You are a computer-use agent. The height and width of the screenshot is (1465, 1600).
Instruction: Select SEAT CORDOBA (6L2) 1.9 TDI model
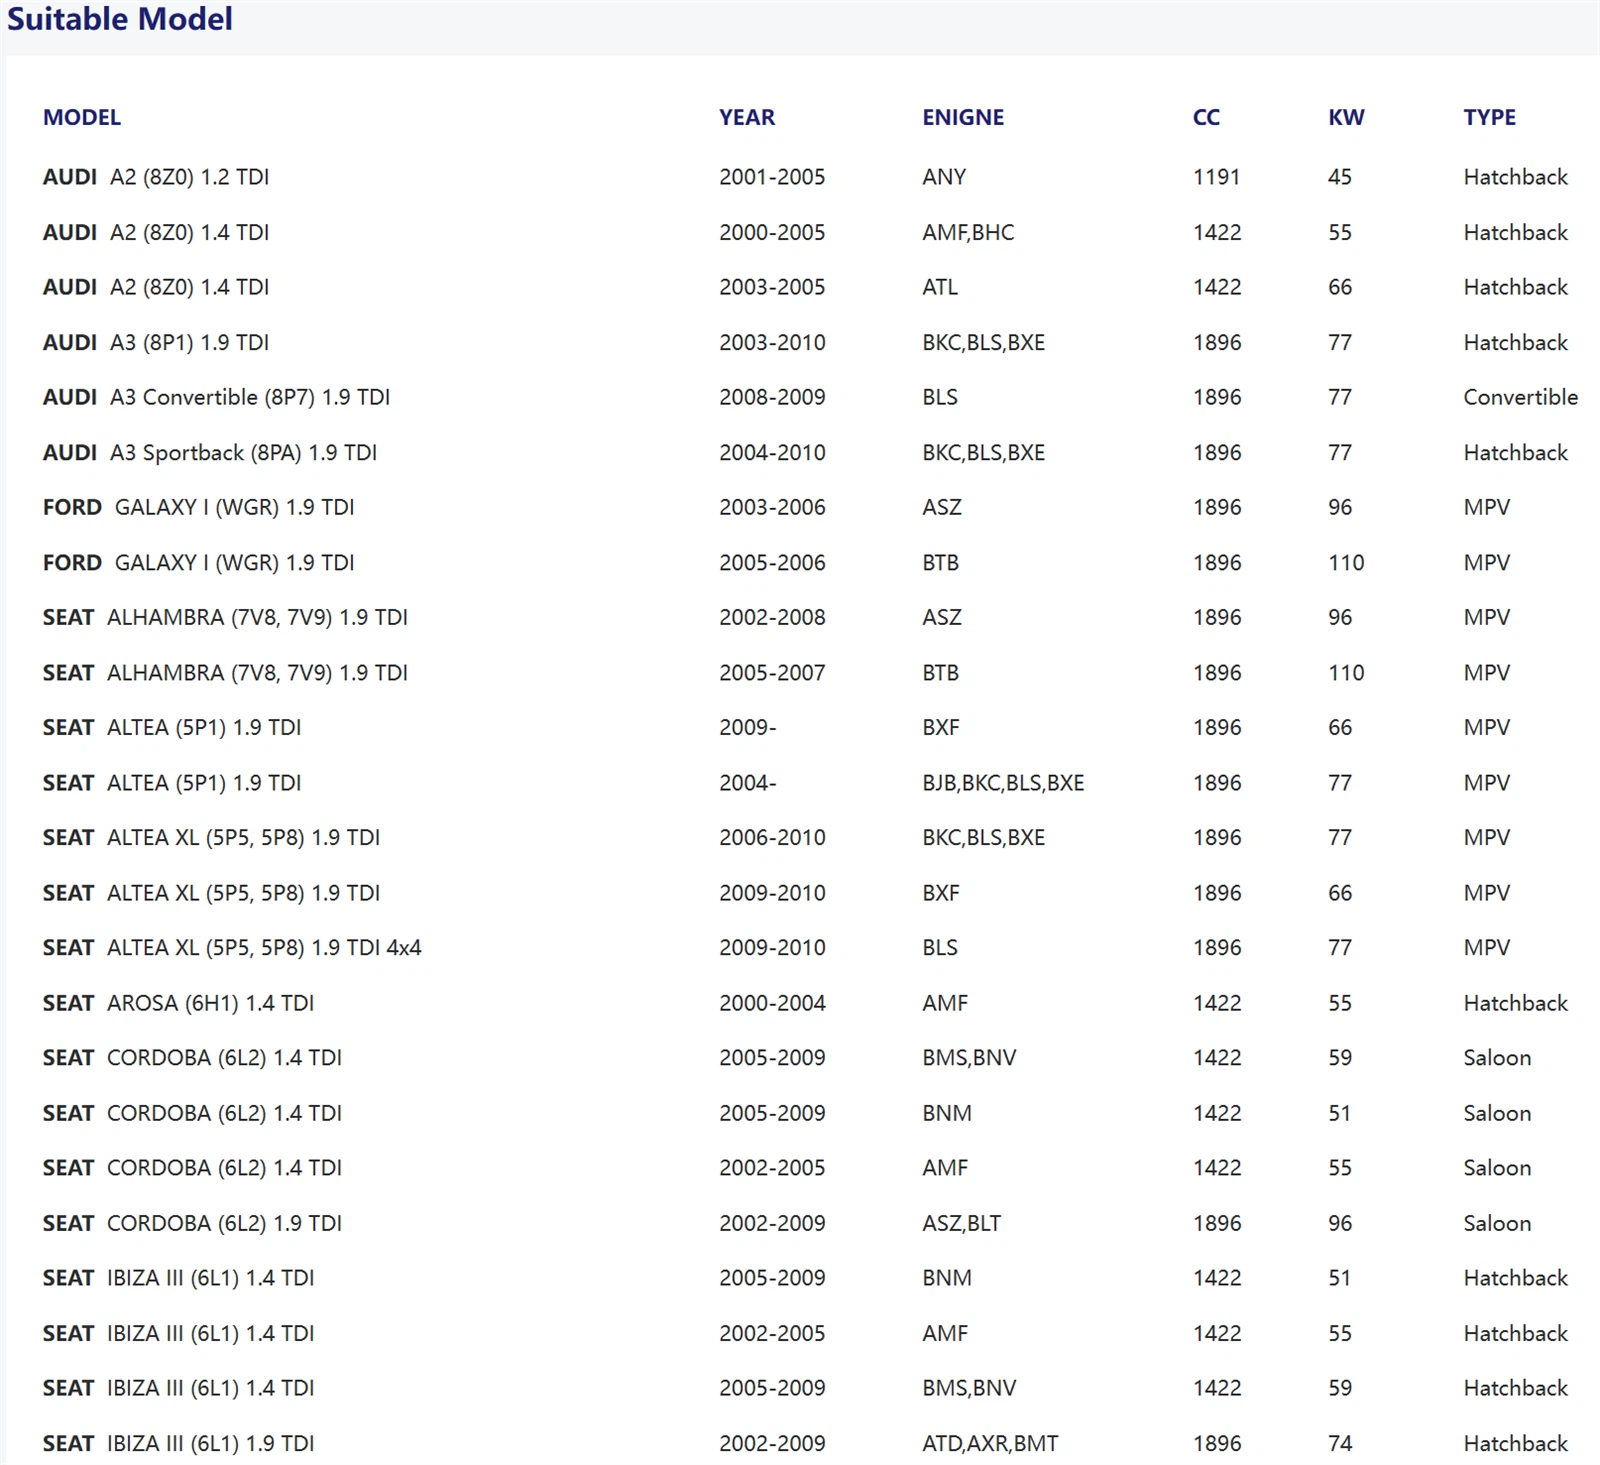[192, 1223]
